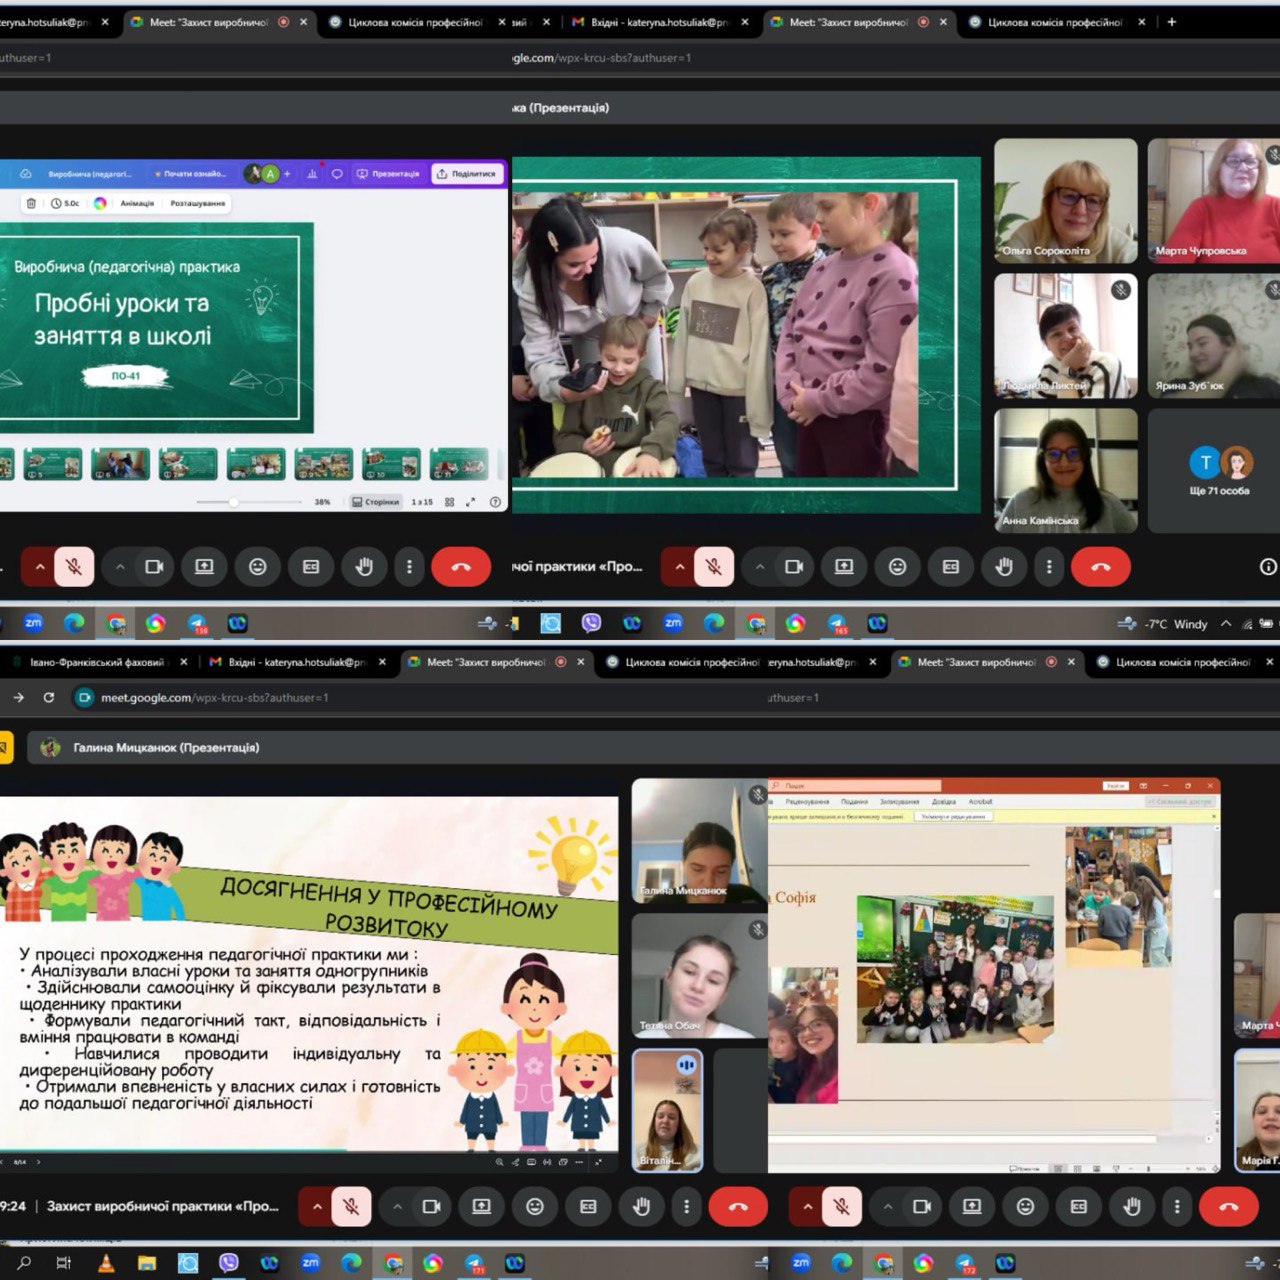Enter fullscreen using Canva expand arrows icon
Screen dimensions: 1280x1280
click(x=471, y=502)
